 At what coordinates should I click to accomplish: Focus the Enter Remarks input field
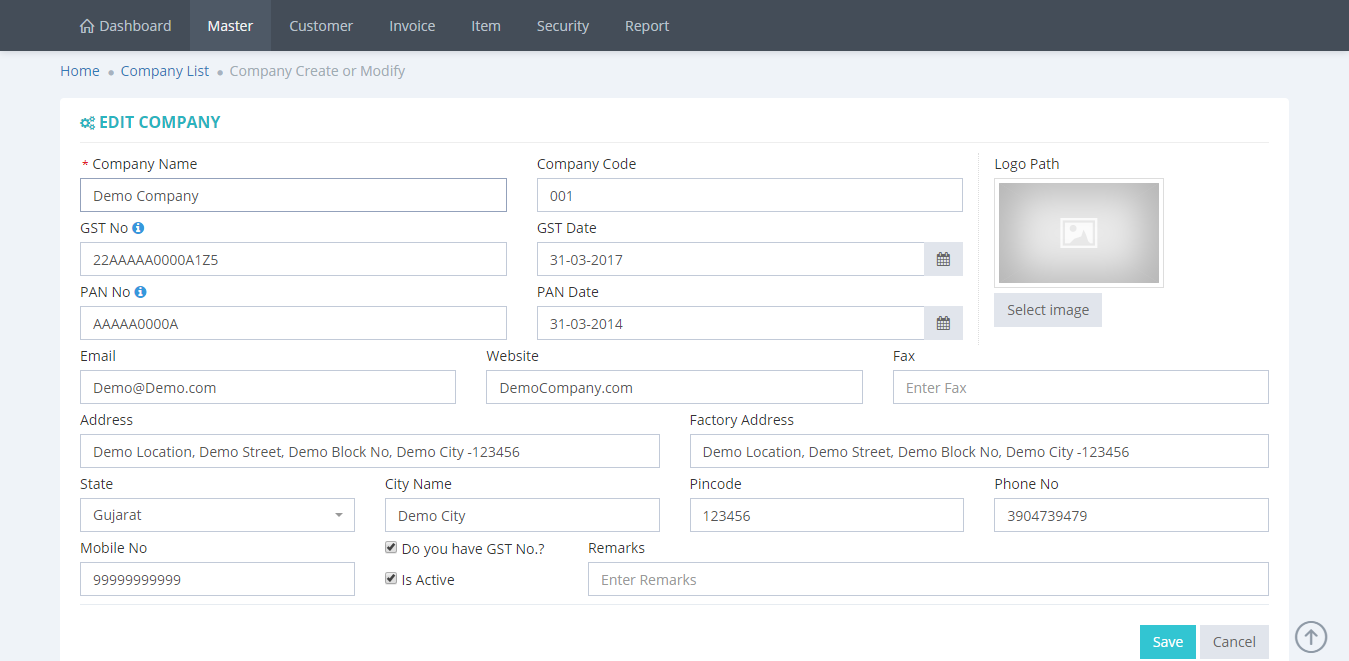pos(927,580)
